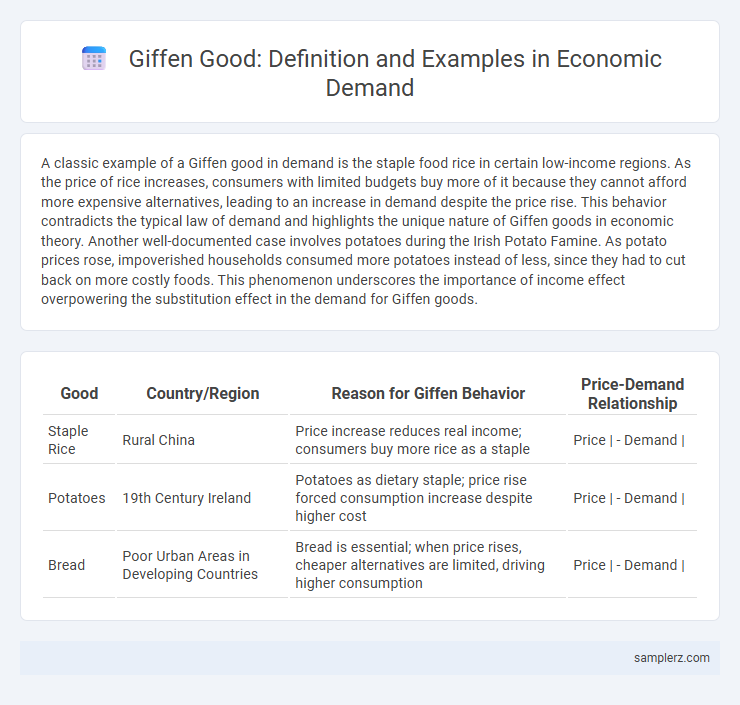Click the 'Rural China' table cell
Viewport: 740px width, 705px height.
point(202,440)
